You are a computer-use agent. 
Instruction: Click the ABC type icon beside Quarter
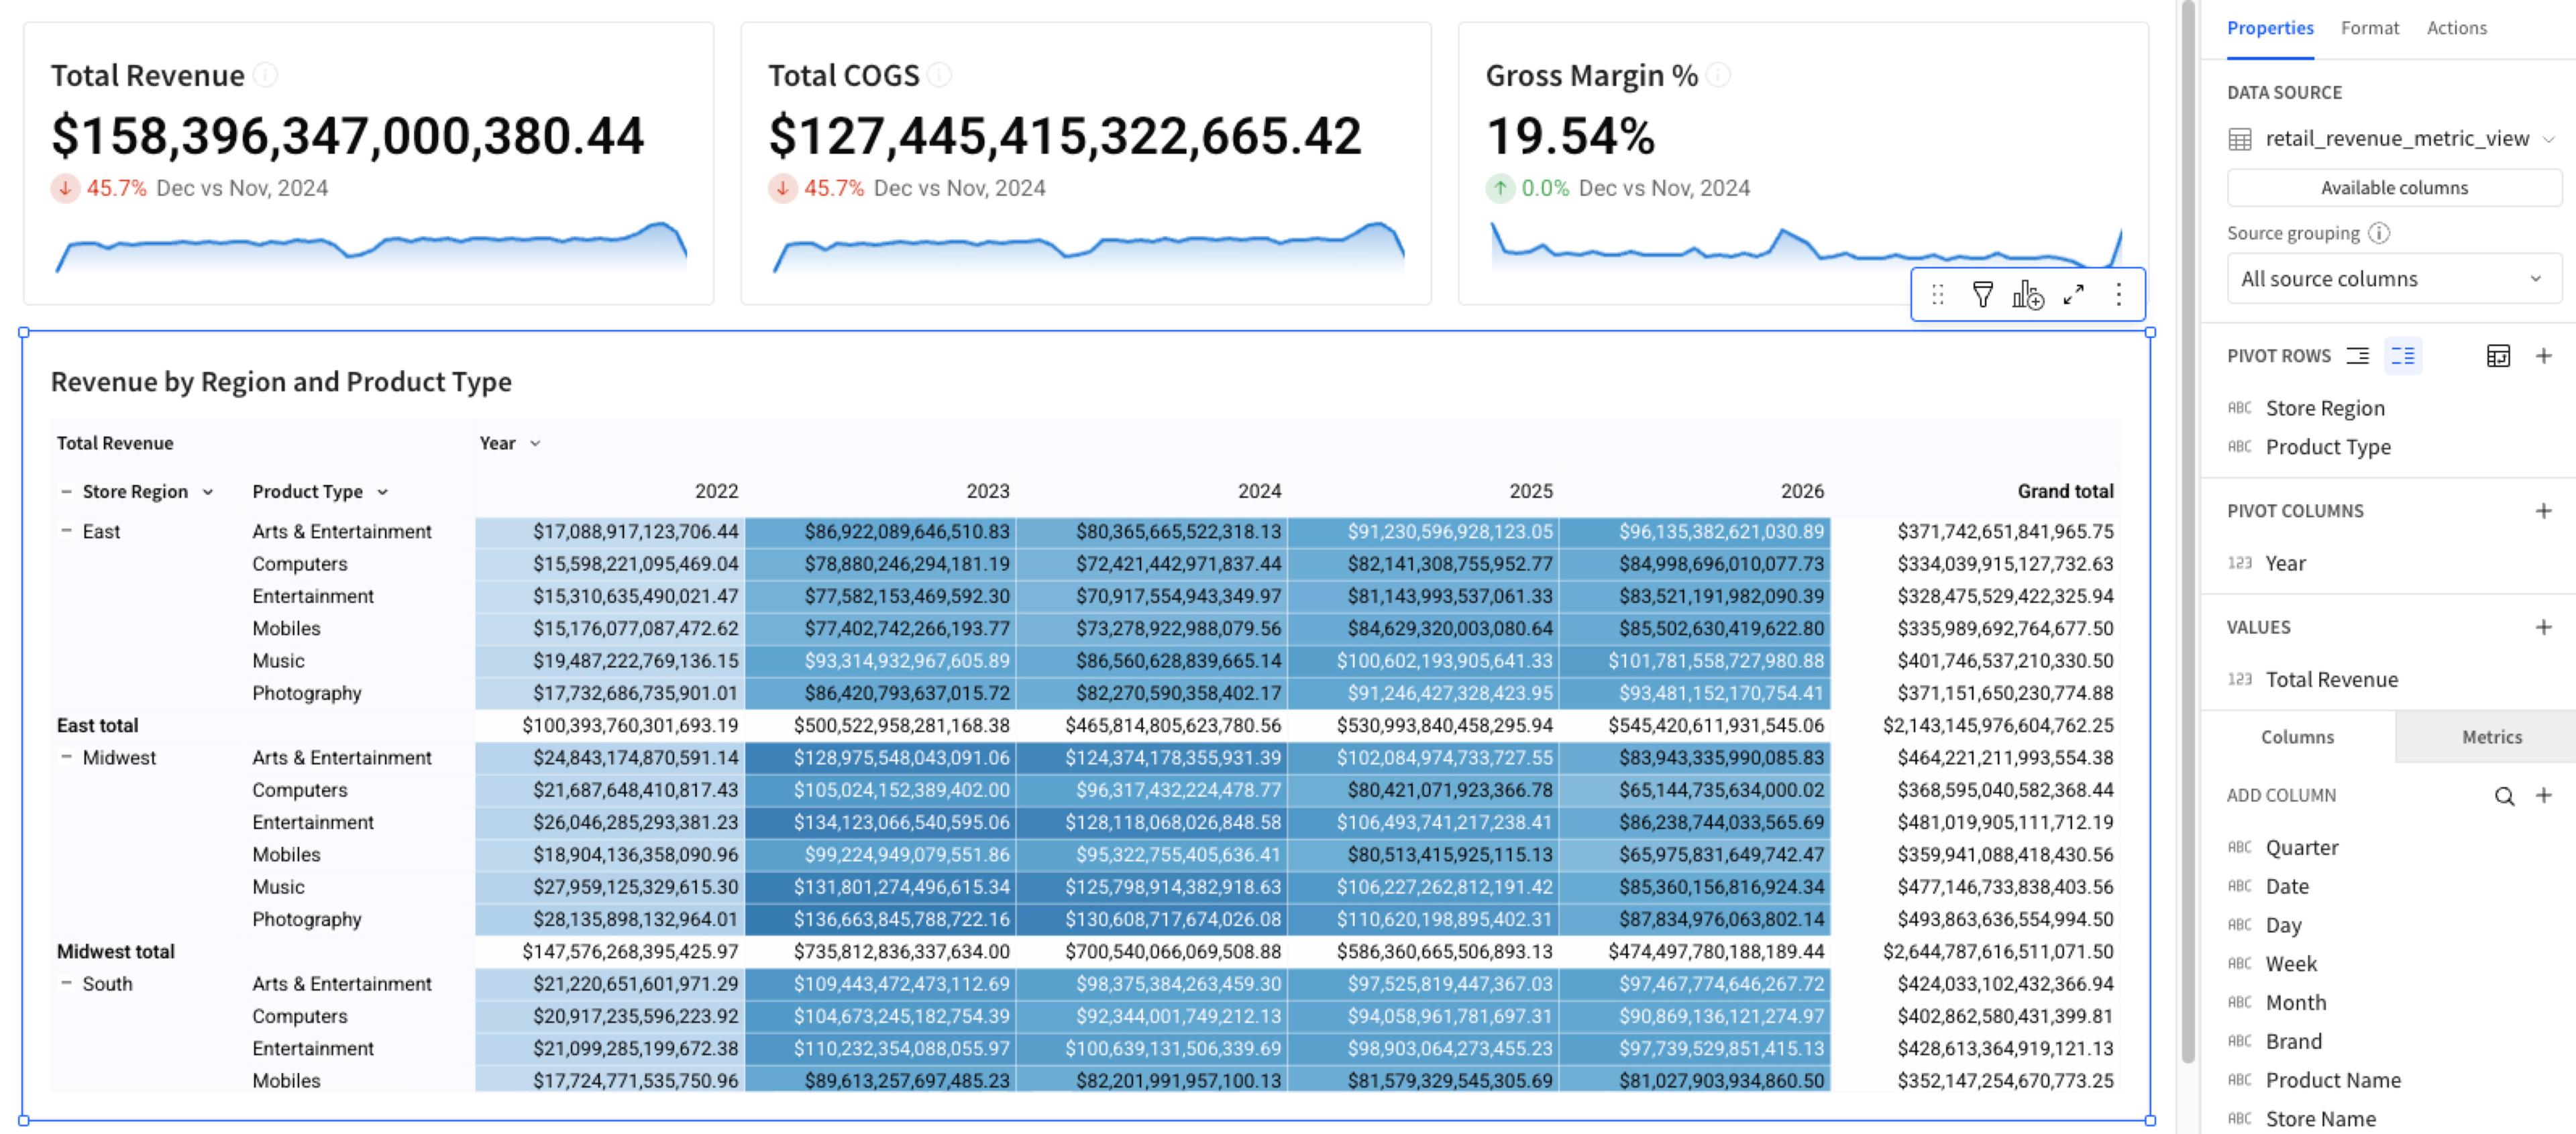pyautogui.click(x=2240, y=847)
